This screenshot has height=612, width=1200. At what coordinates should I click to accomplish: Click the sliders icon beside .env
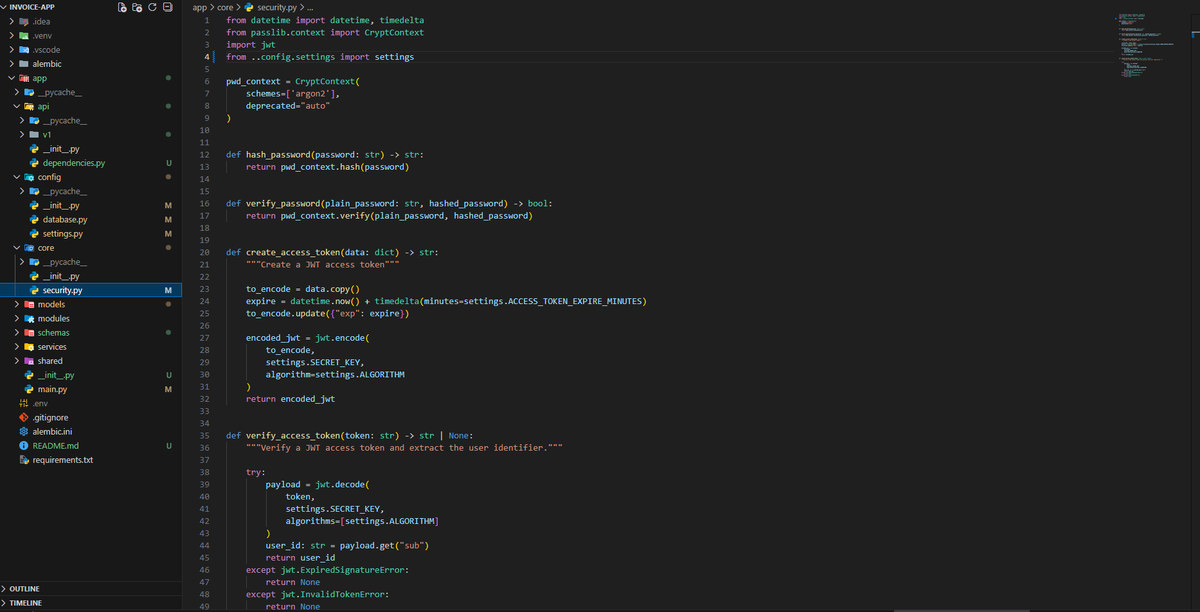25,403
